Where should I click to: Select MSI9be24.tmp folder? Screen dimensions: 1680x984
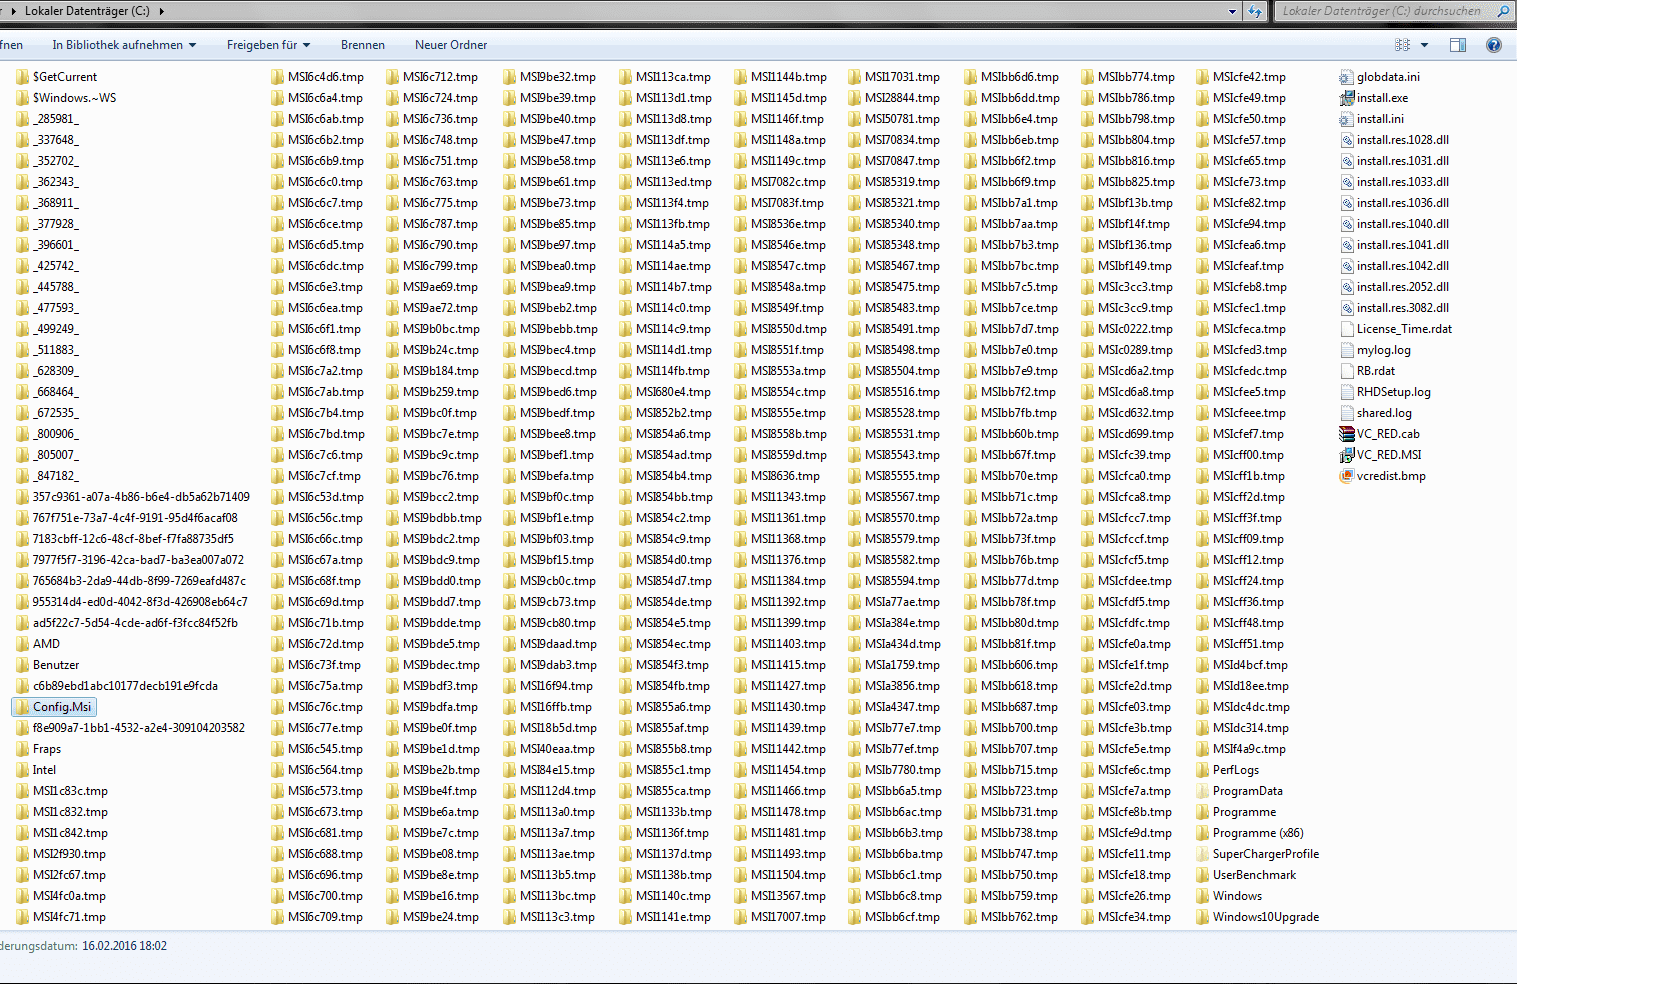432,917
